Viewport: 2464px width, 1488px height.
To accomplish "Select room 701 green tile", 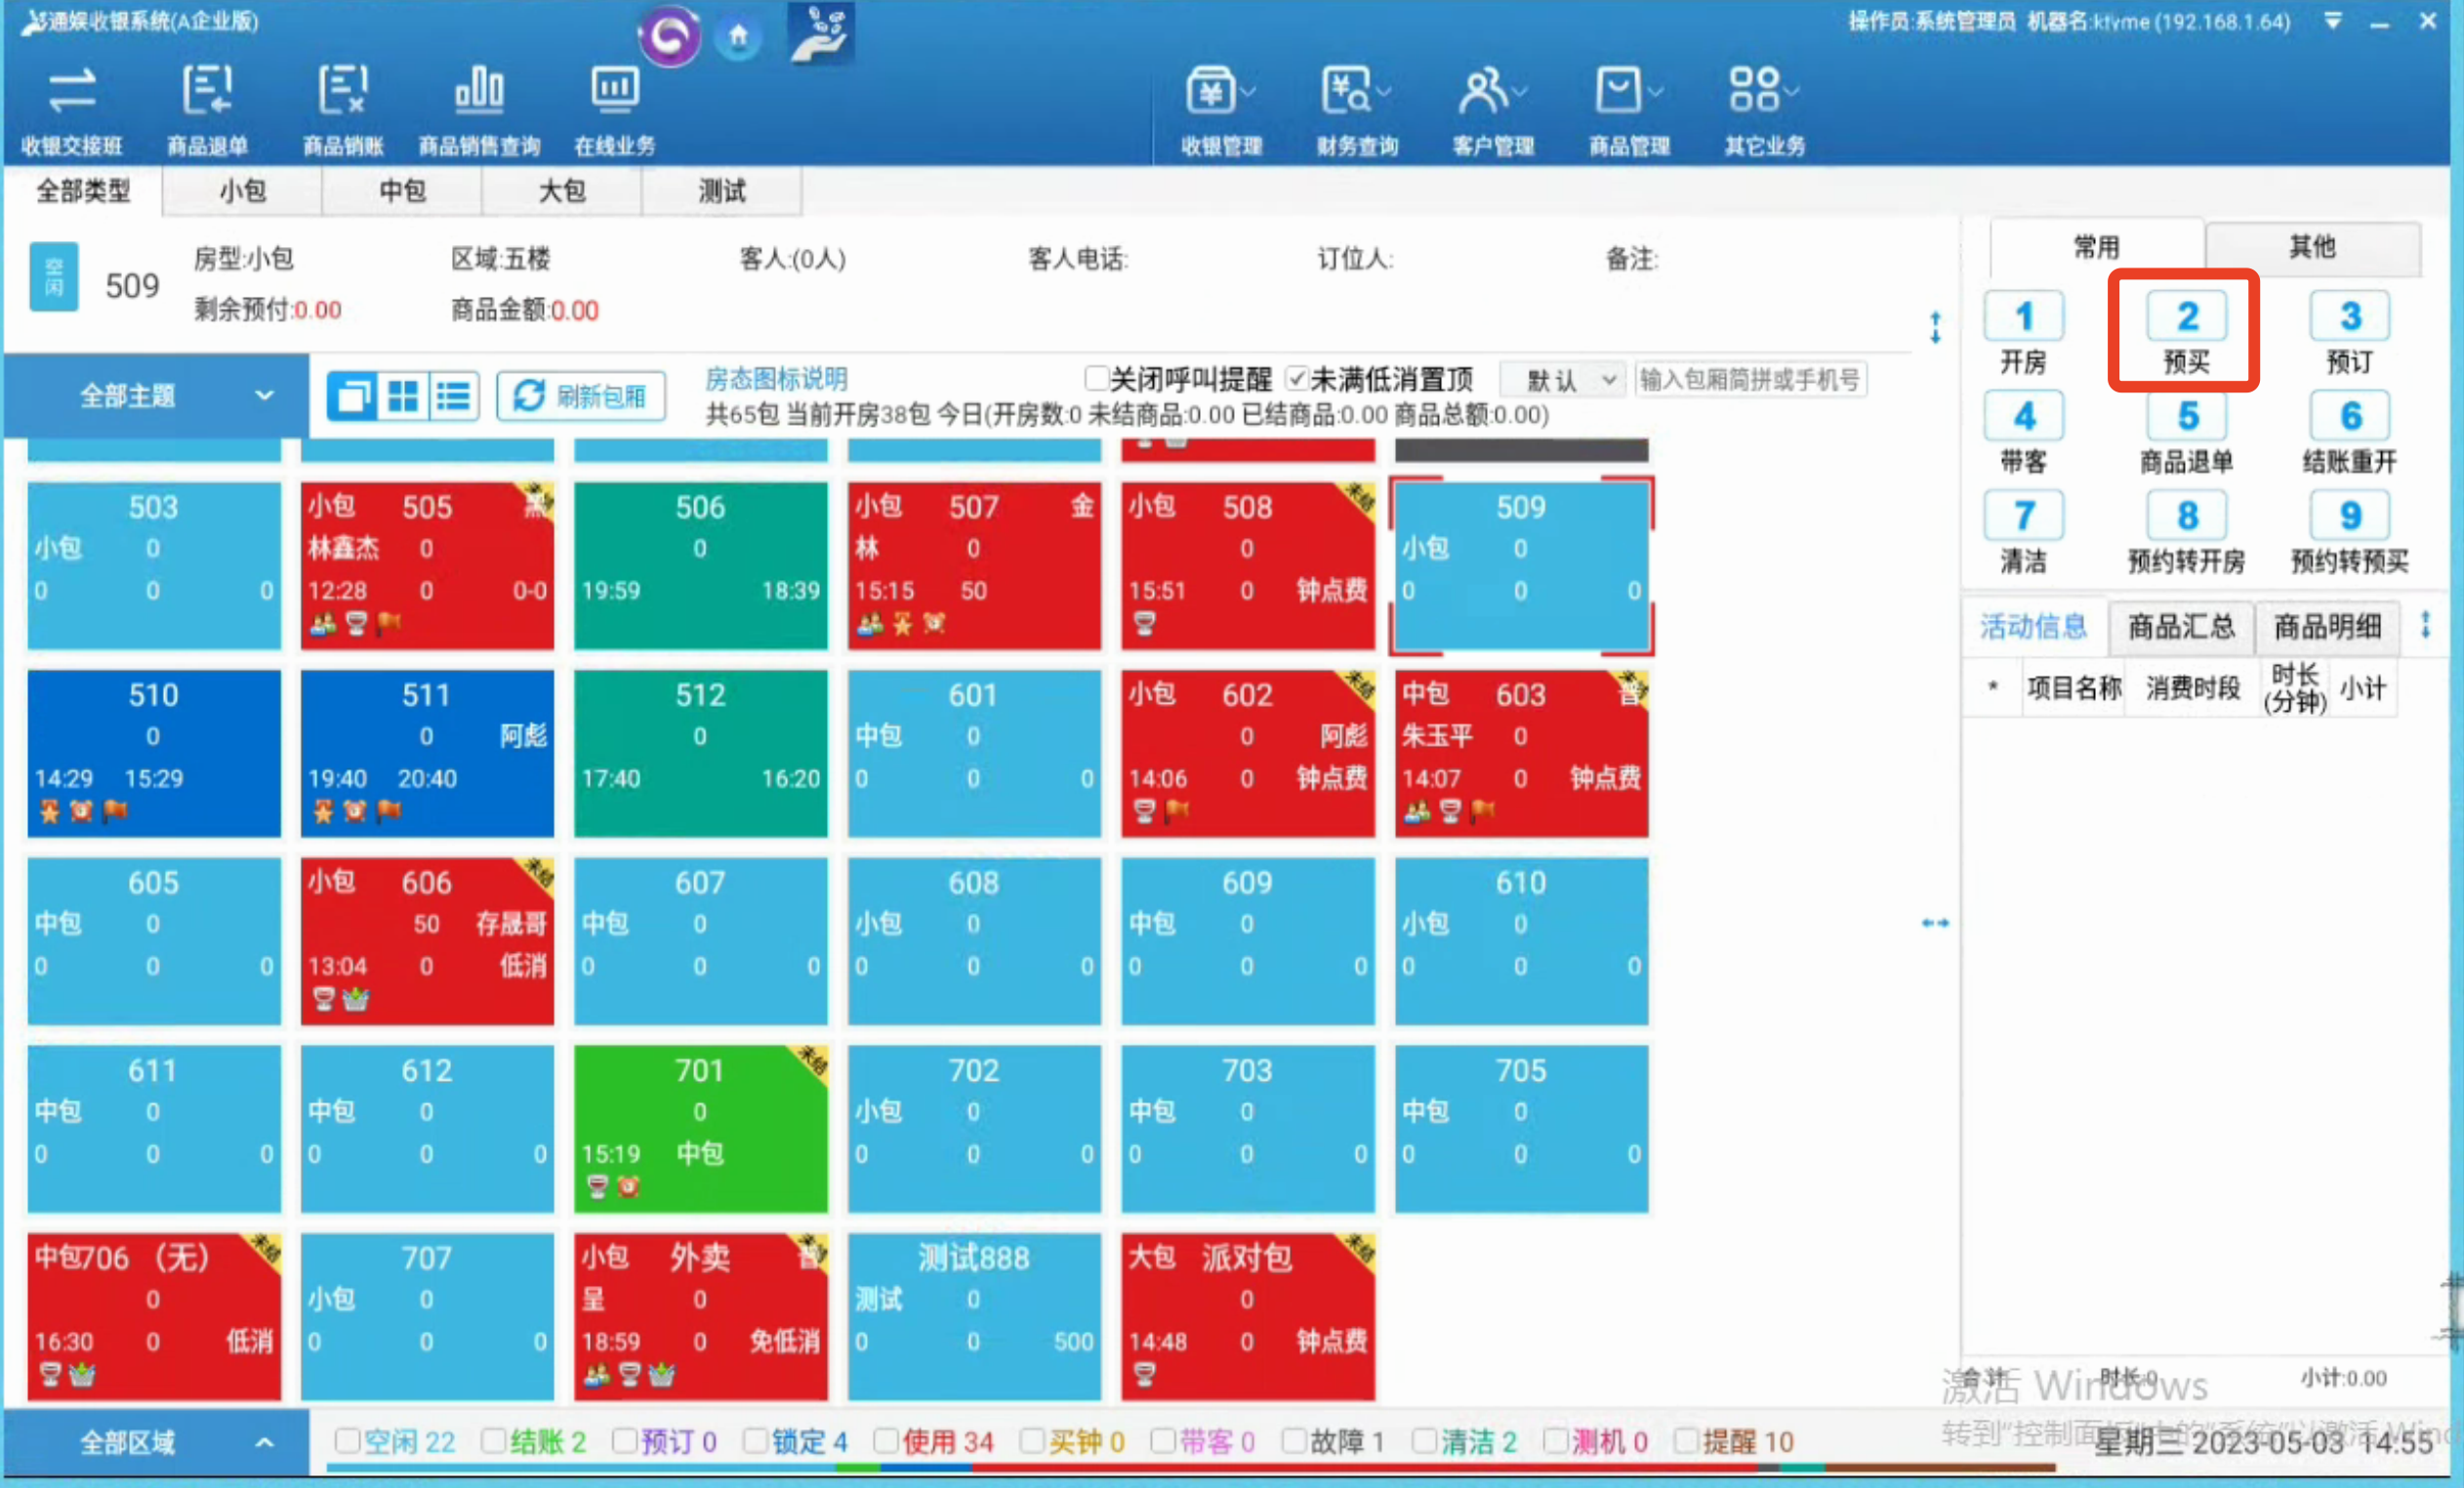I will tap(700, 1128).
